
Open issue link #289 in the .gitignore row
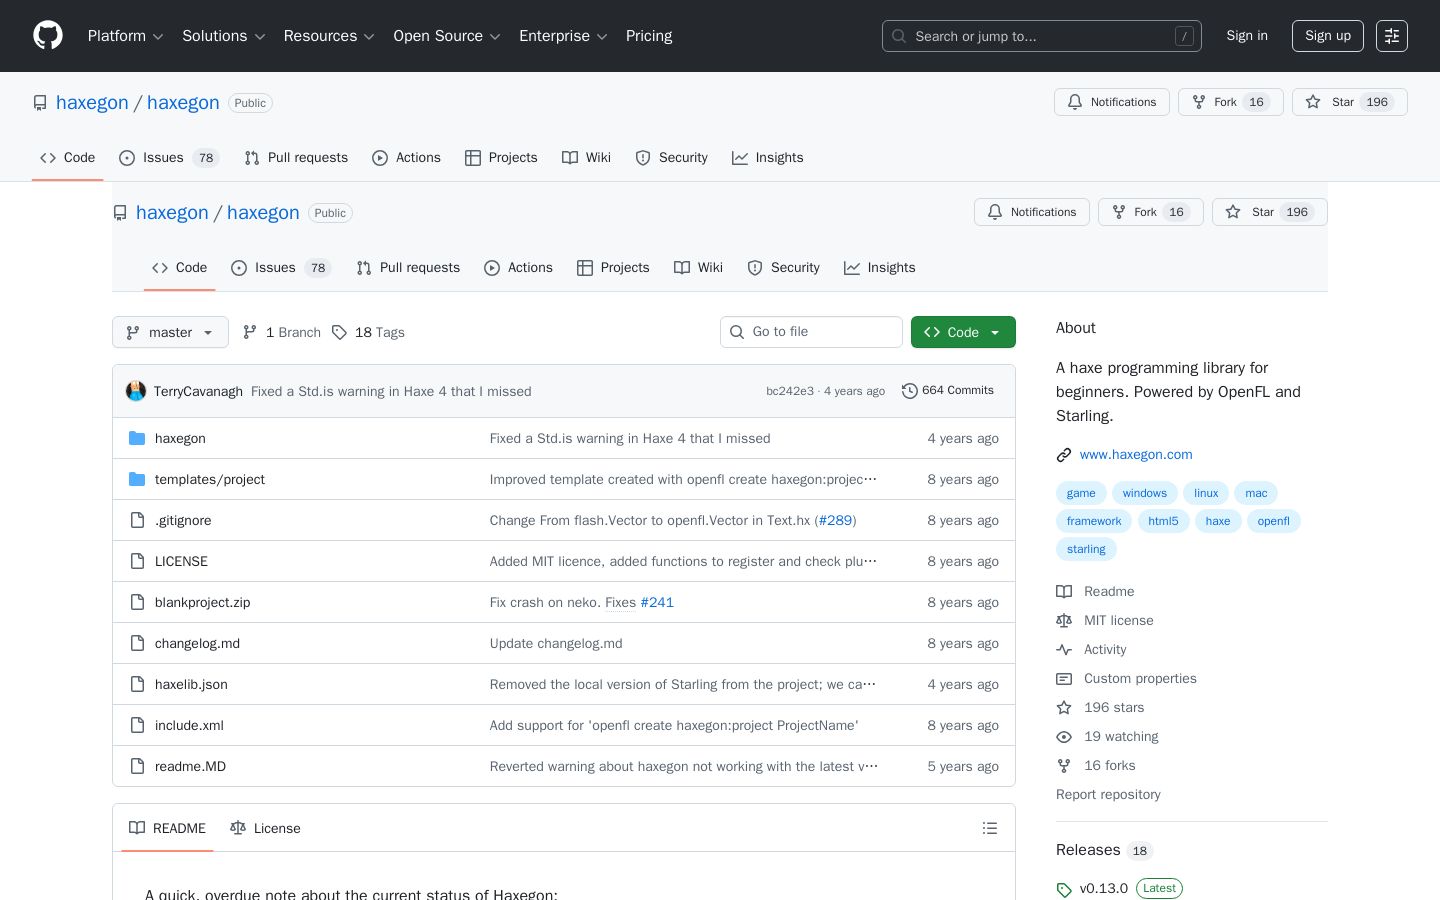(x=835, y=520)
